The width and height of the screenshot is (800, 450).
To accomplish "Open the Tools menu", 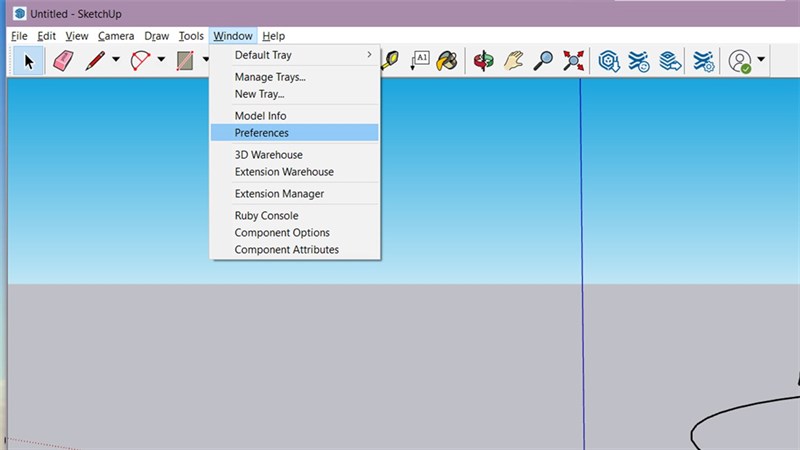I will click(191, 36).
